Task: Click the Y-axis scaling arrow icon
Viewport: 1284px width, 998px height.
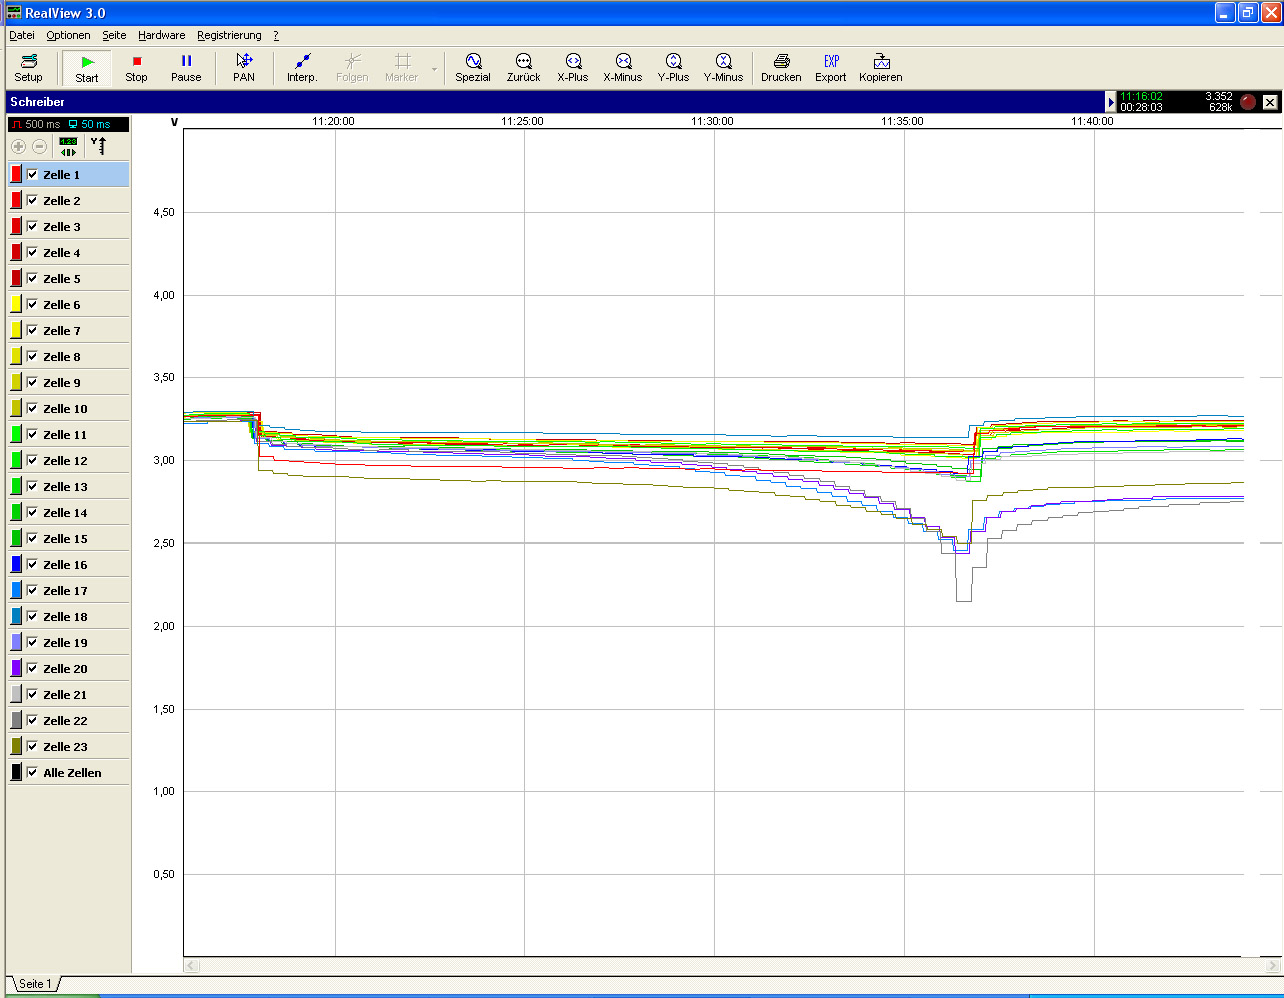Action: [98, 146]
